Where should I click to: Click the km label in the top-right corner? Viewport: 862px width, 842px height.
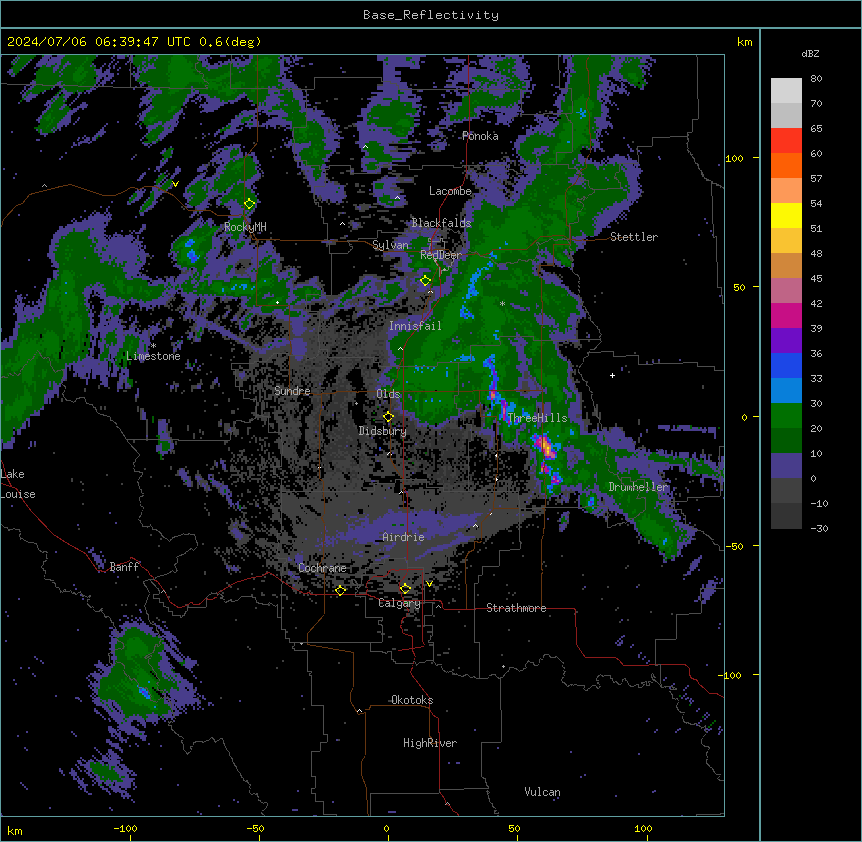(x=745, y=42)
